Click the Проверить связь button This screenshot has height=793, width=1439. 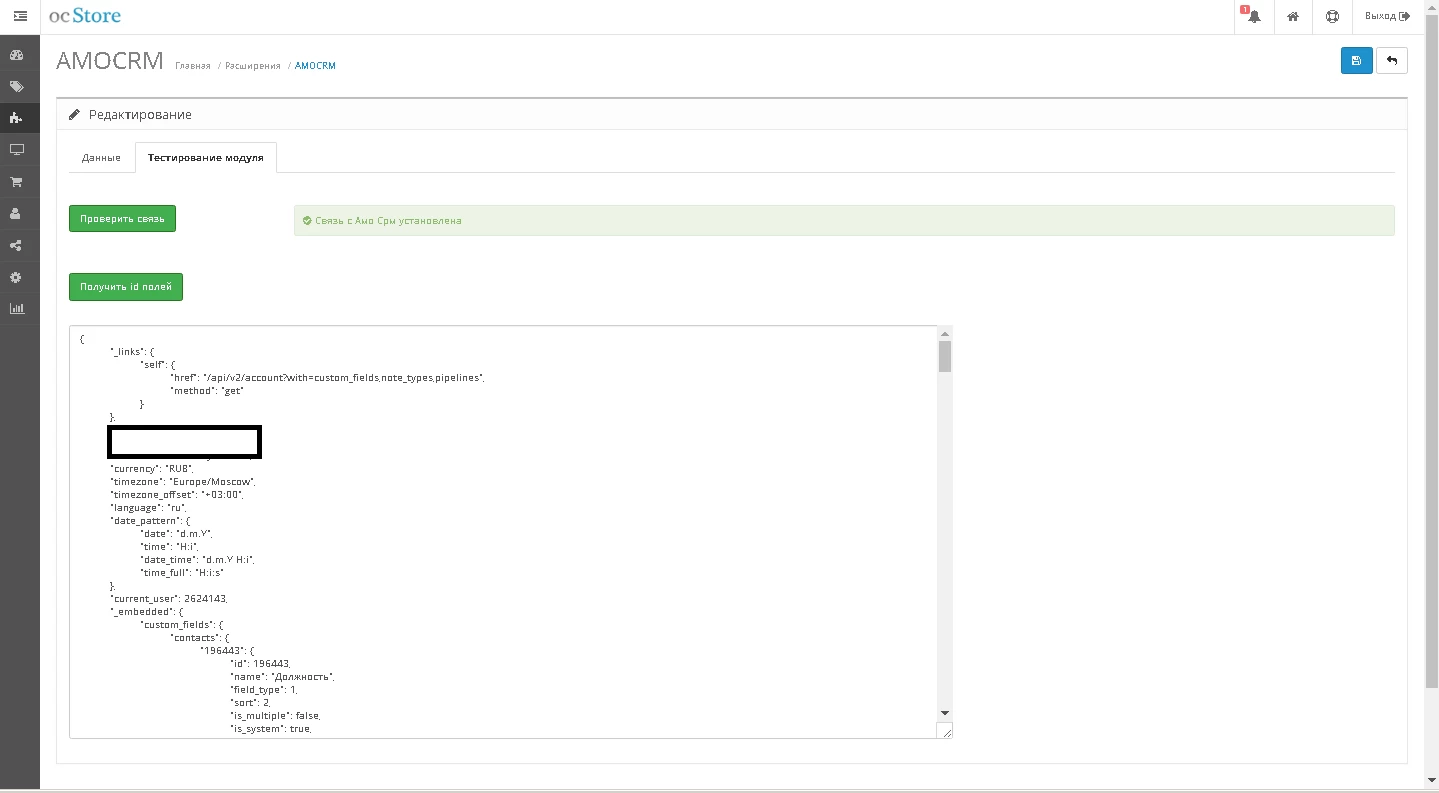122,218
